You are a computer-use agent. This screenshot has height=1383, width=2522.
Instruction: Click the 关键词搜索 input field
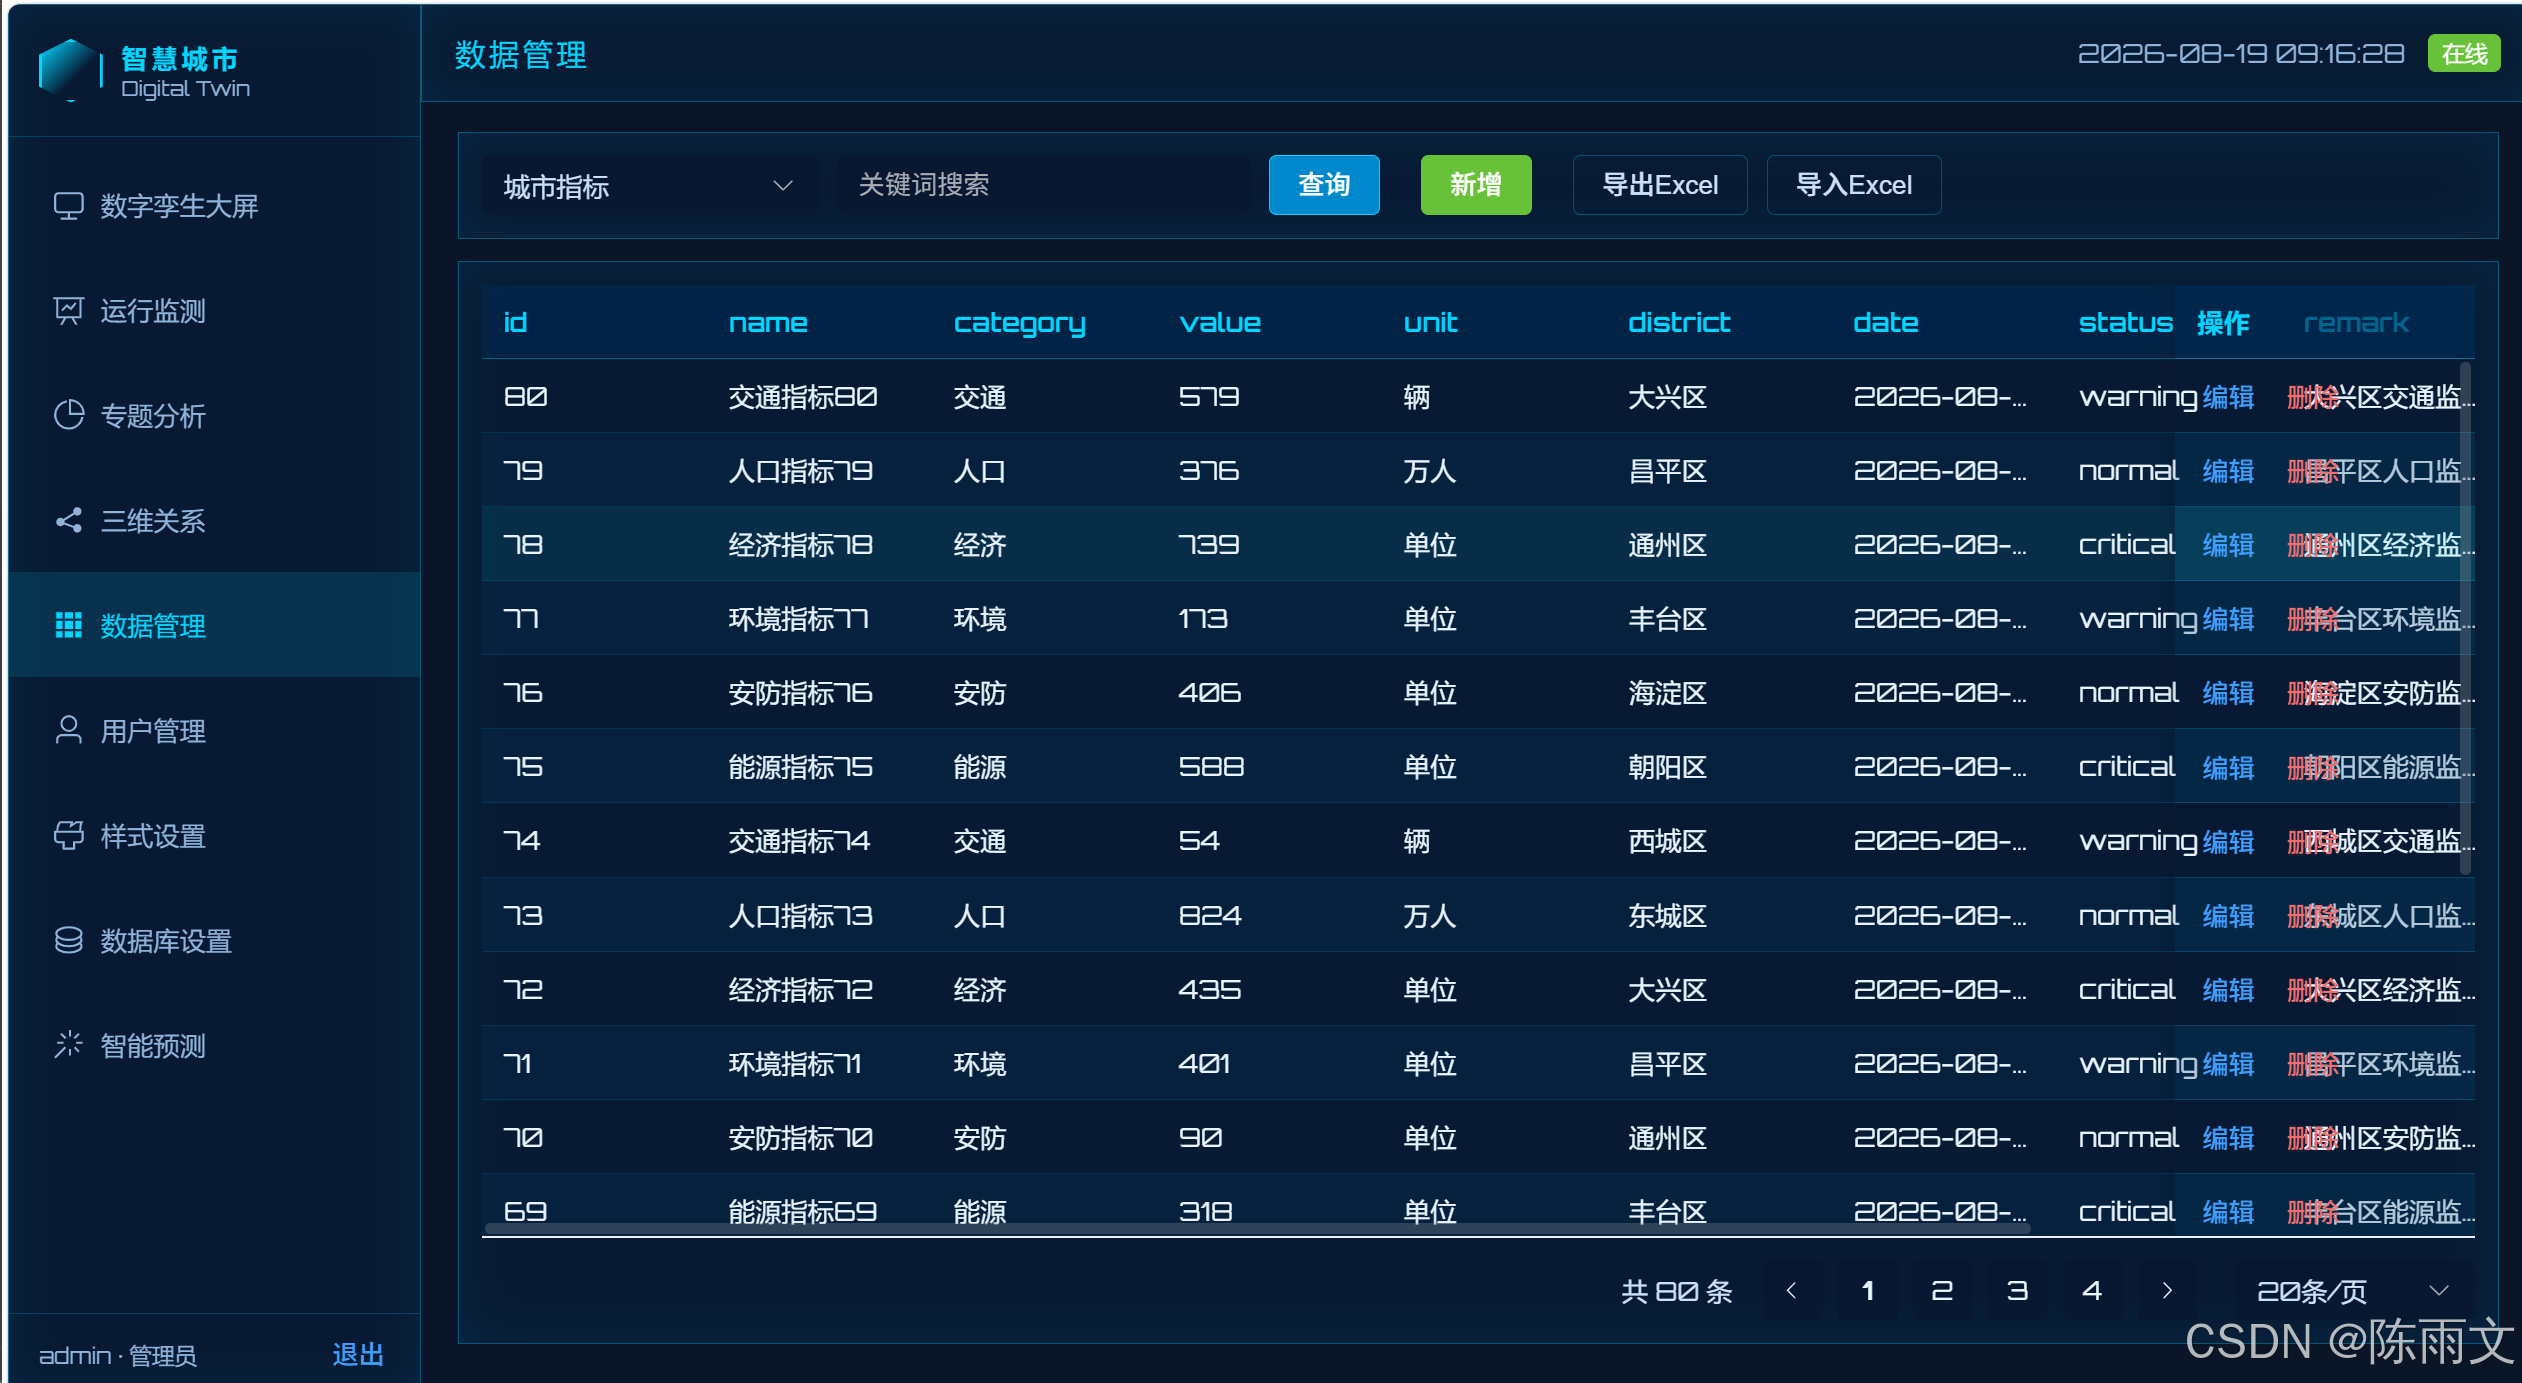pos(1043,185)
